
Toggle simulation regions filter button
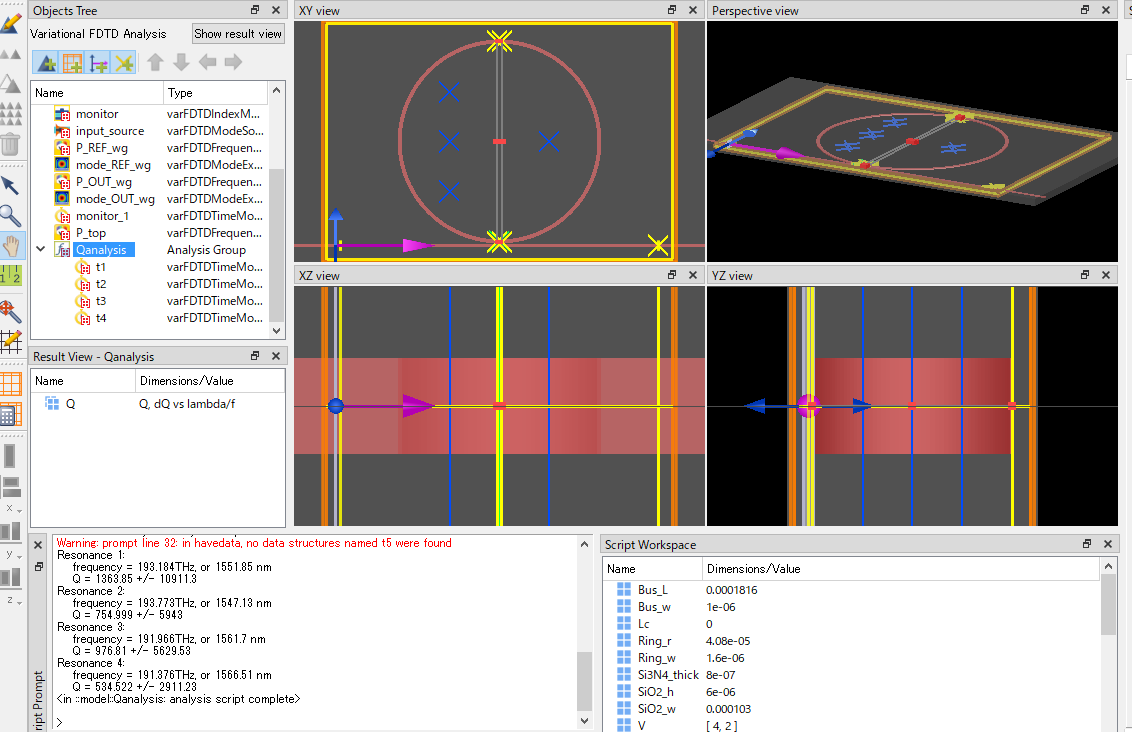pyautogui.click(x=72, y=63)
